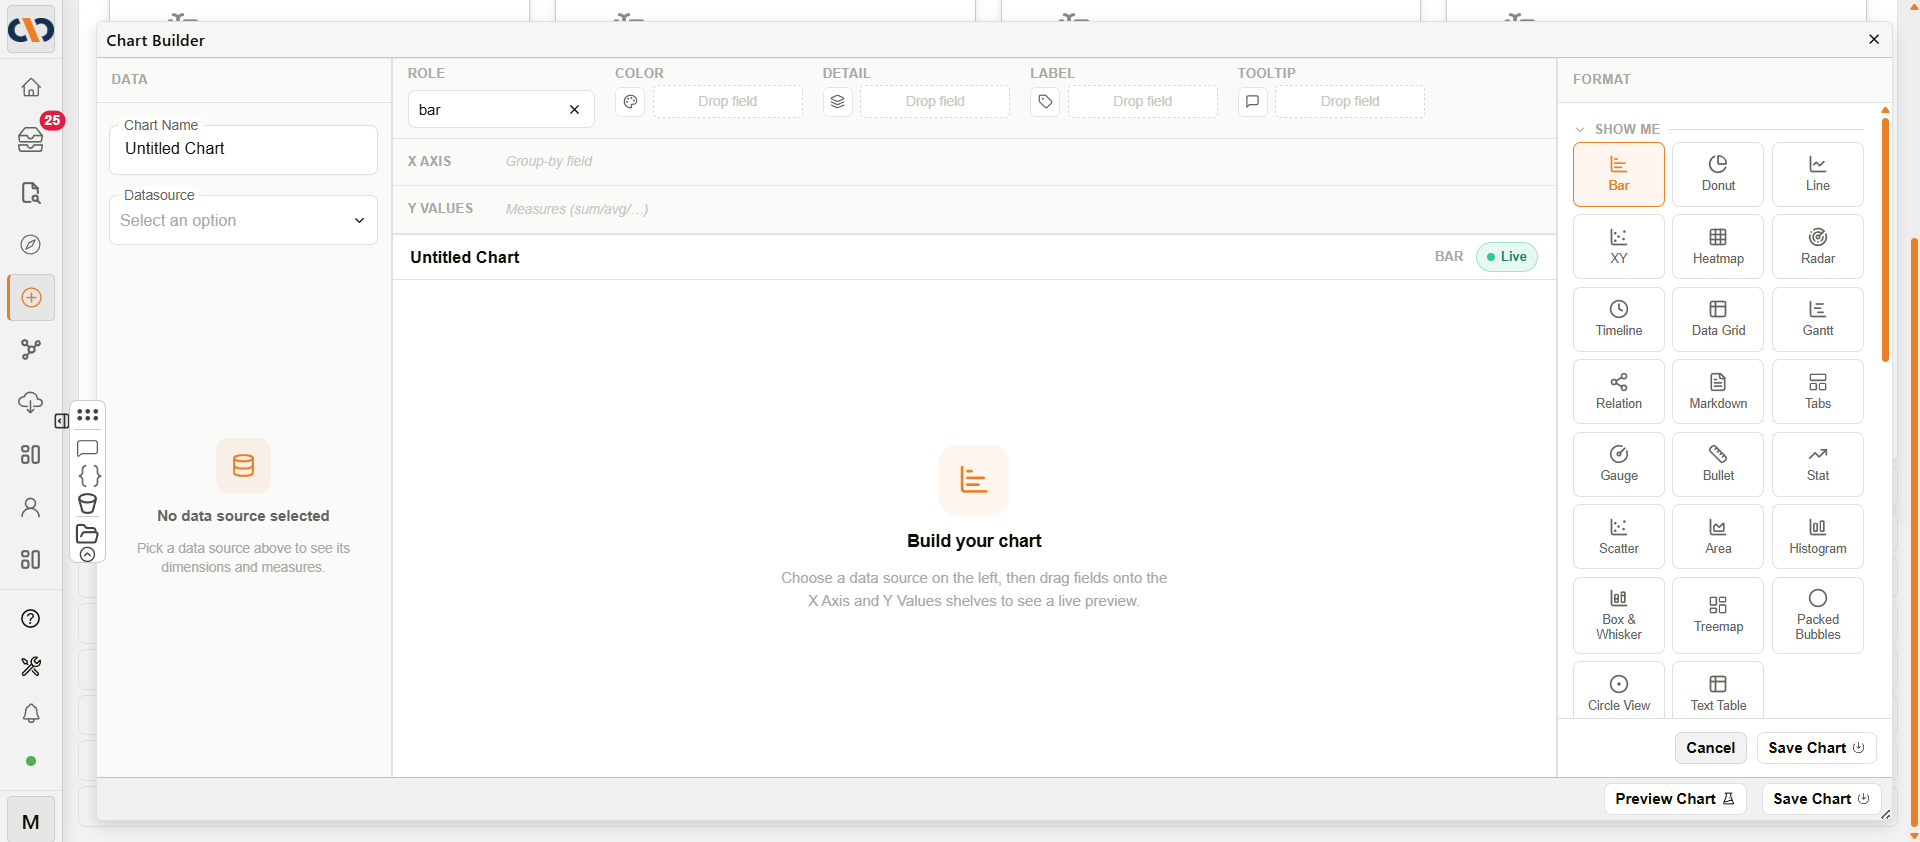Image resolution: width=1920 pixels, height=842 pixels.
Task: Click the Label drop field
Action: pos(1142,102)
